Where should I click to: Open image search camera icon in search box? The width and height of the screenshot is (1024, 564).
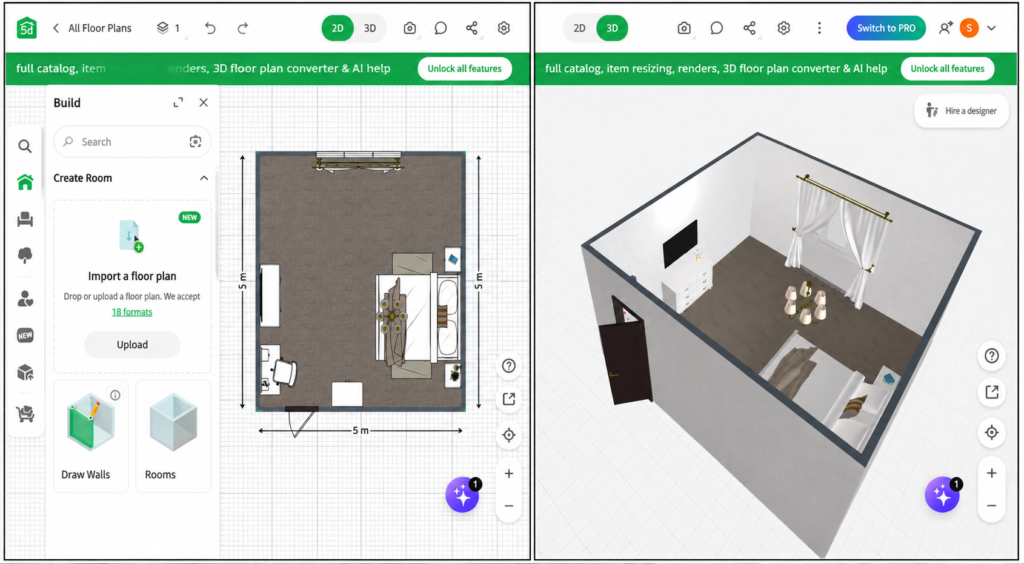click(x=195, y=142)
